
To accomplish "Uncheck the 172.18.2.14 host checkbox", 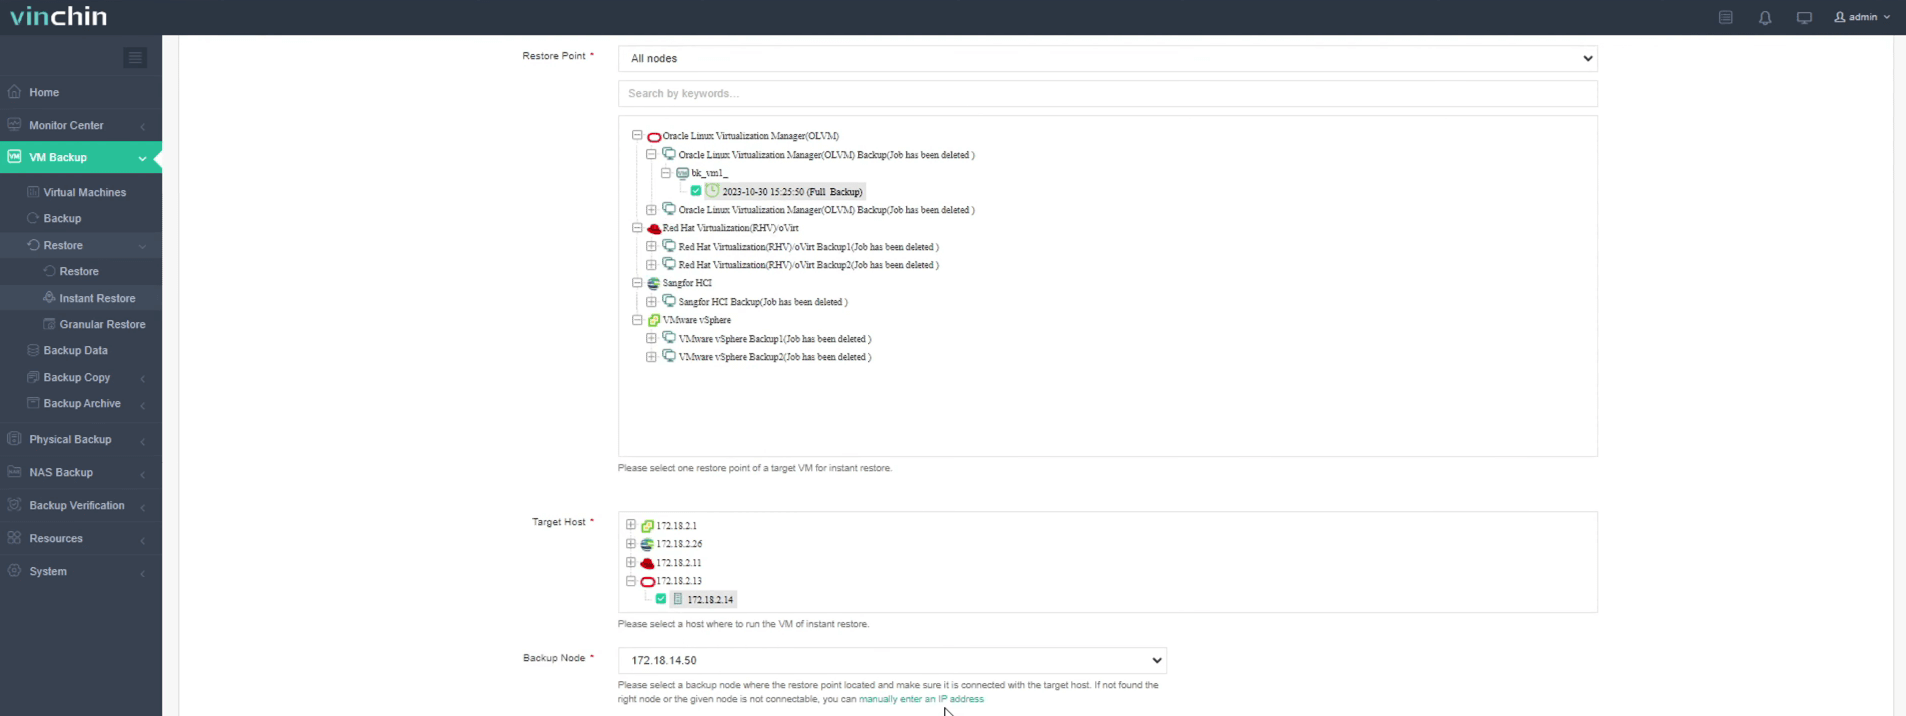I will click(x=661, y=599).
